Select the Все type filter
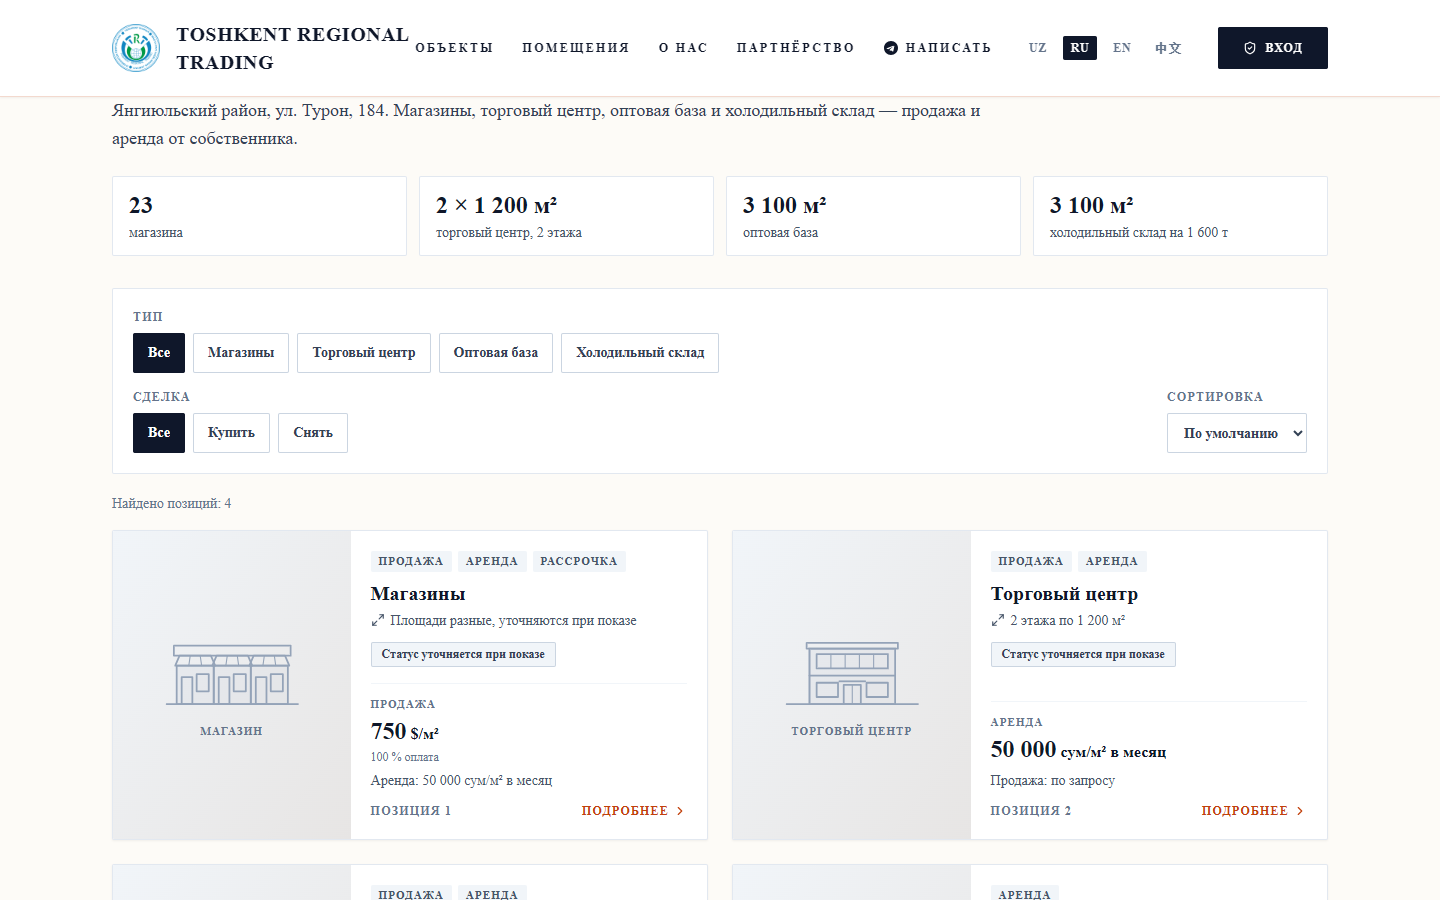1440x900 pixels. pos(159,353)
